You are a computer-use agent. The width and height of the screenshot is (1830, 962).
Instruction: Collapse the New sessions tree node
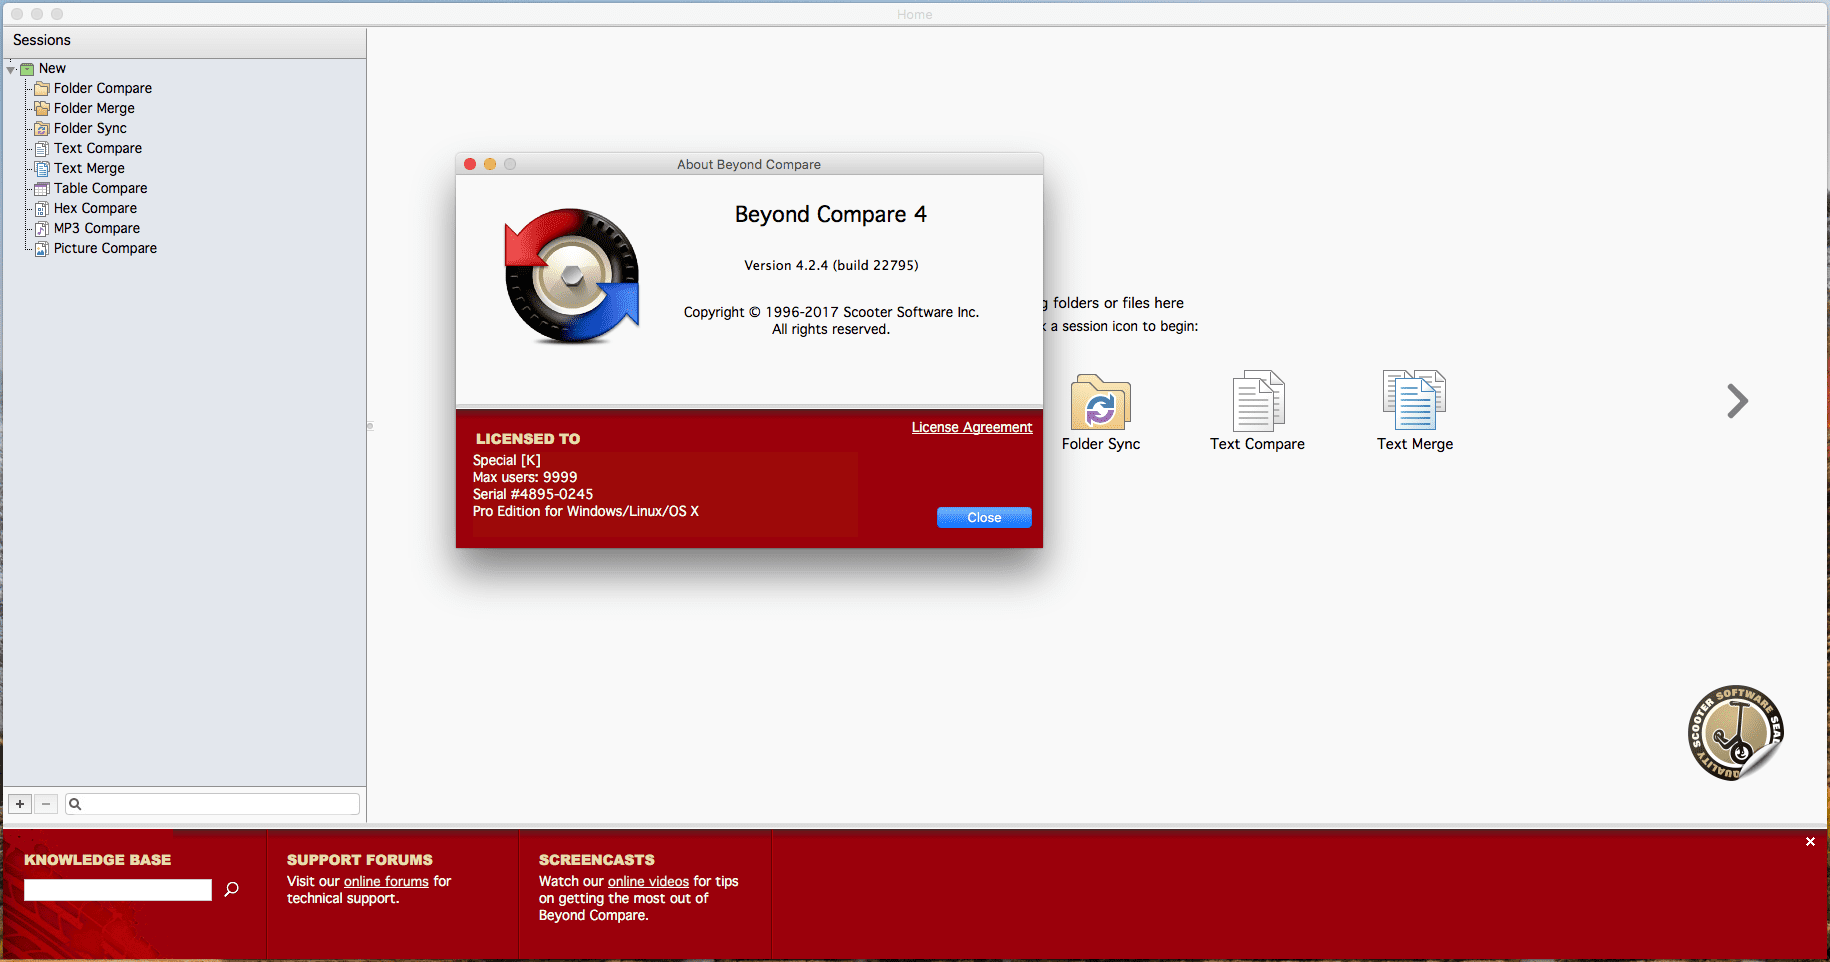(11, 69)
